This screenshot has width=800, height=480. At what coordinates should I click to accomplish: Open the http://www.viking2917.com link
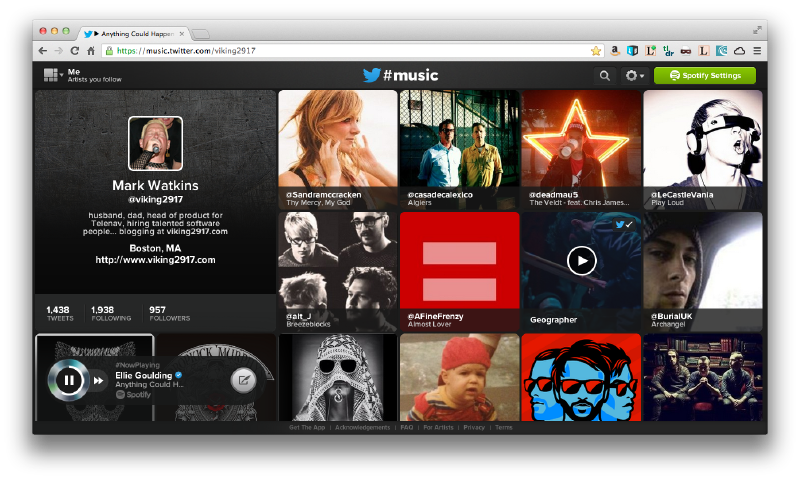coord(155,260)
